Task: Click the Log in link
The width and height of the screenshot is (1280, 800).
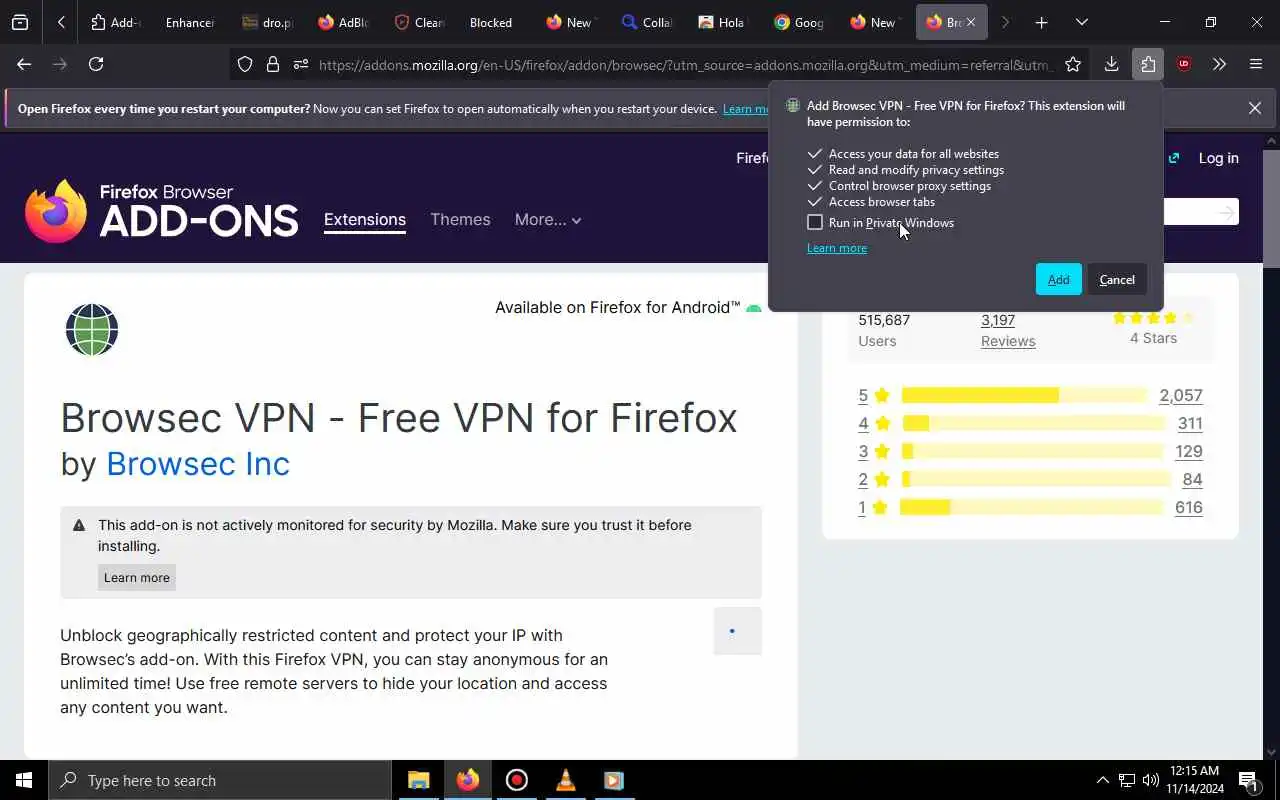Action: [1218, 158]
